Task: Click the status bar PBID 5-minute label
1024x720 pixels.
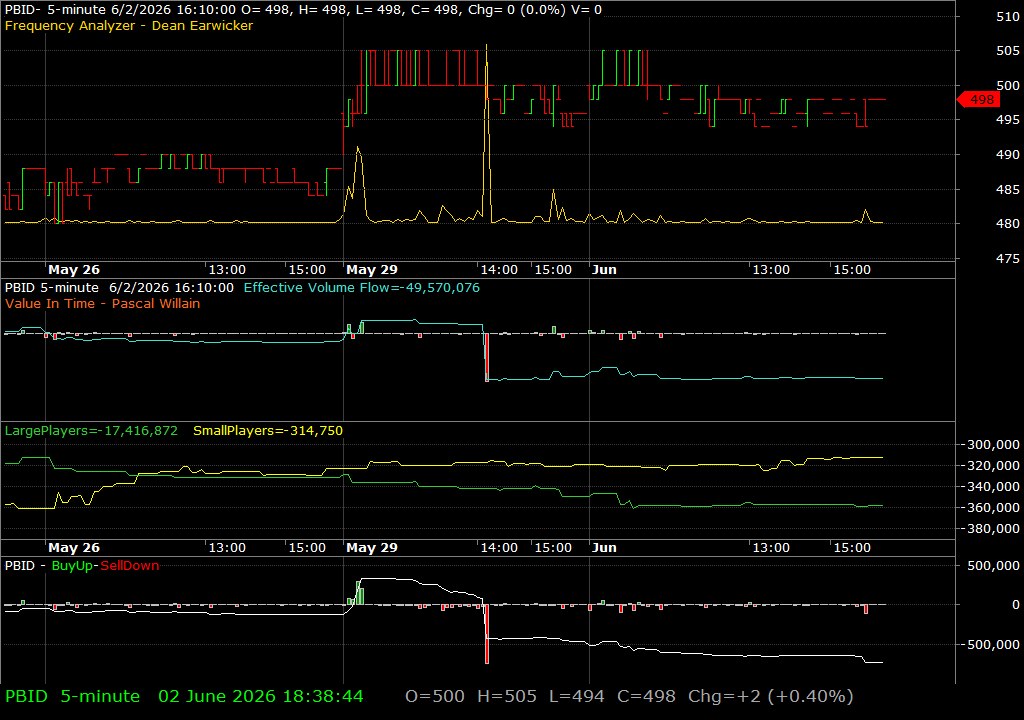Action: click(72, 696)
